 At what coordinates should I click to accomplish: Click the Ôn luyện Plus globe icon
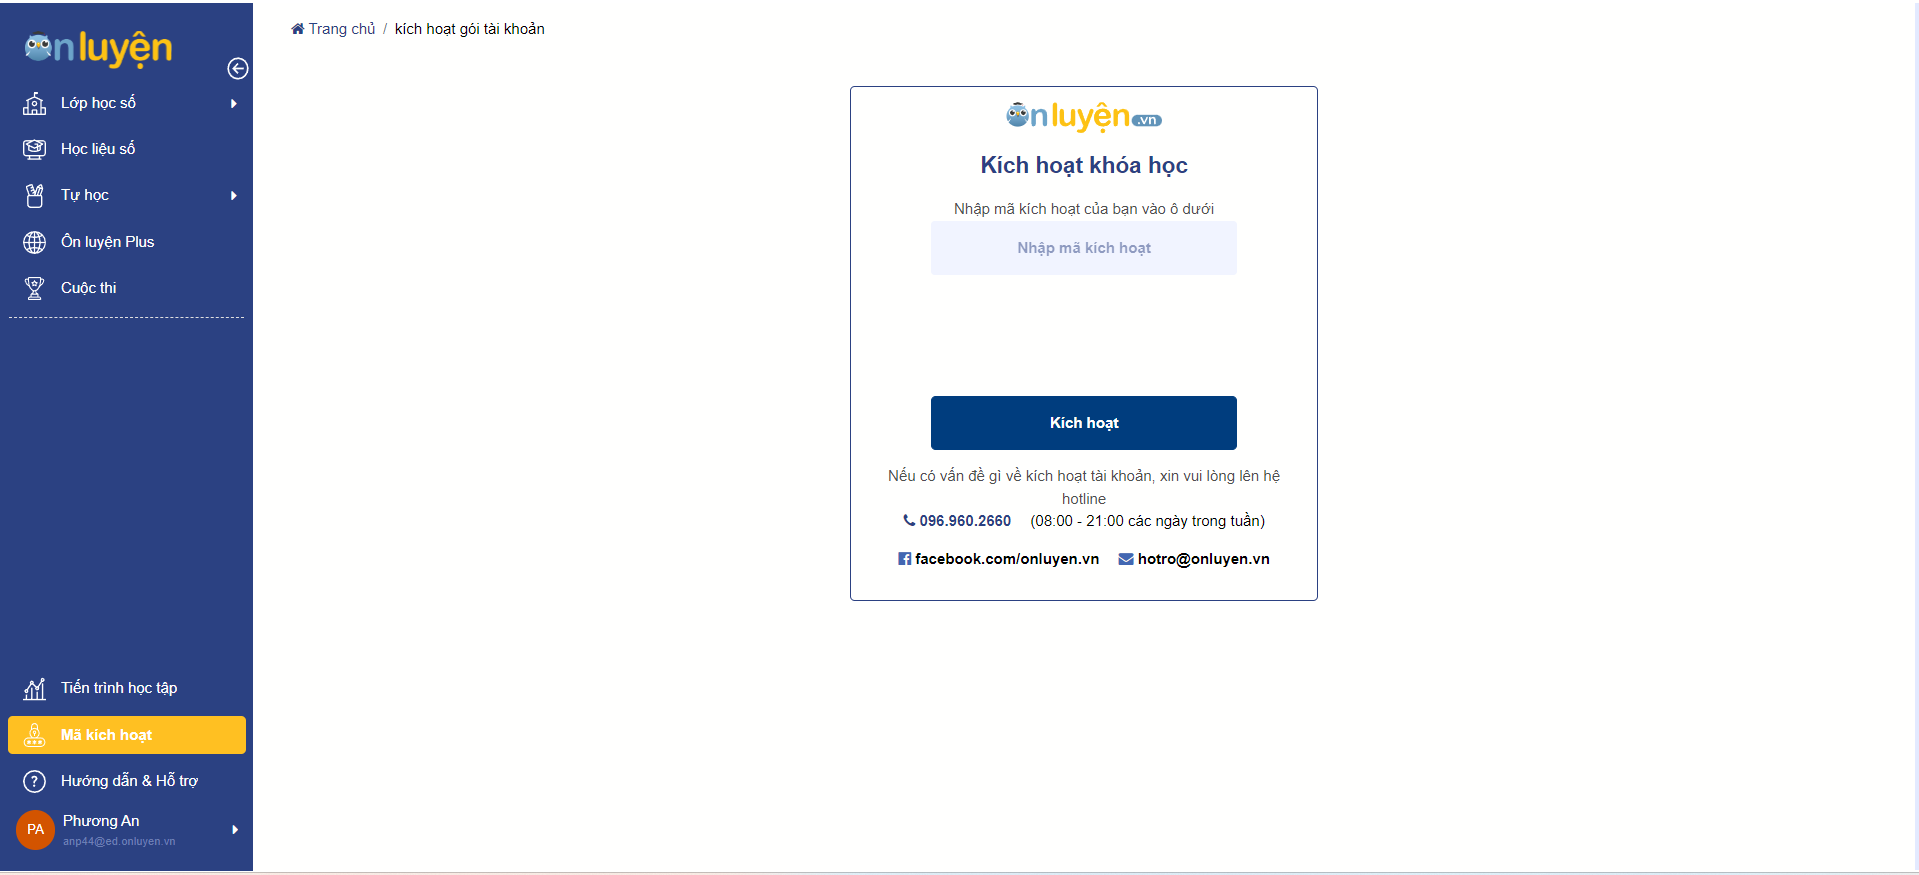[x=34, y=242]
